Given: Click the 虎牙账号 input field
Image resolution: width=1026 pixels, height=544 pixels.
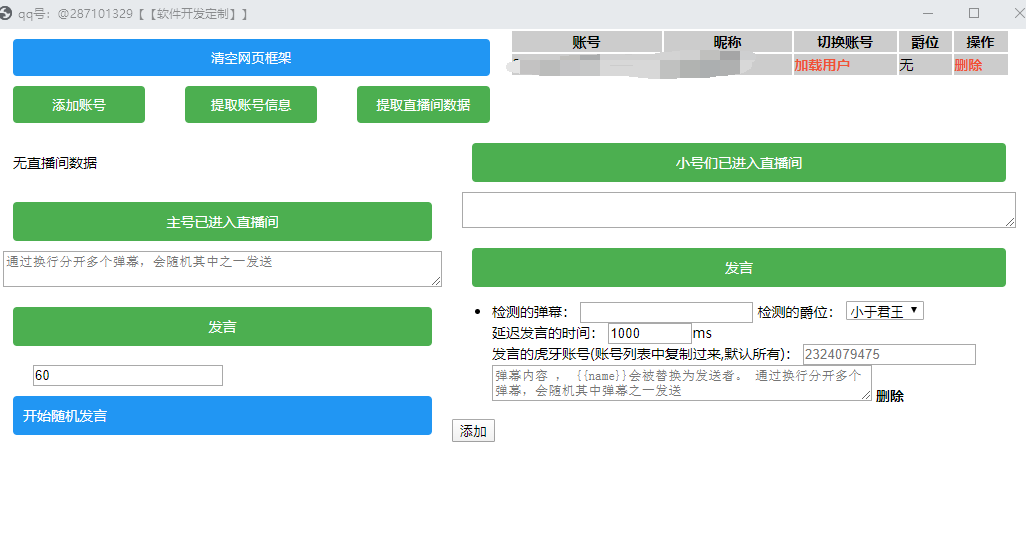Looking at the screenshot, I should 888,355.
